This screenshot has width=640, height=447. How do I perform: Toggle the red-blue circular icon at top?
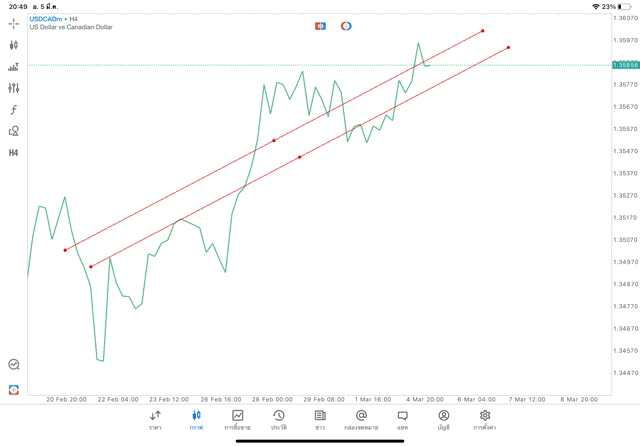(346, 26)
